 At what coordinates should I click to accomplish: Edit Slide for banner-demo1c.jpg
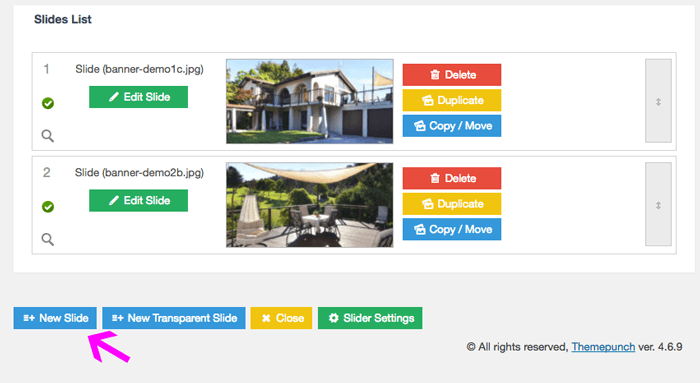[x=138, y=97]
